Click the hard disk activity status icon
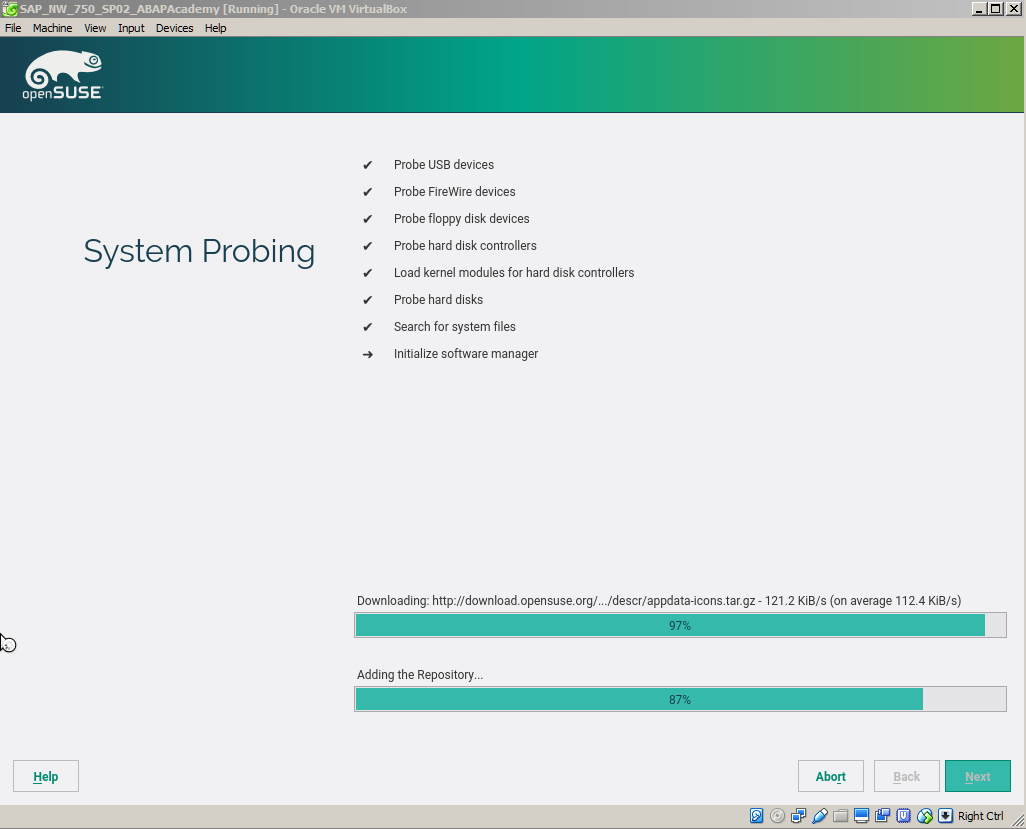 (756, 815)
